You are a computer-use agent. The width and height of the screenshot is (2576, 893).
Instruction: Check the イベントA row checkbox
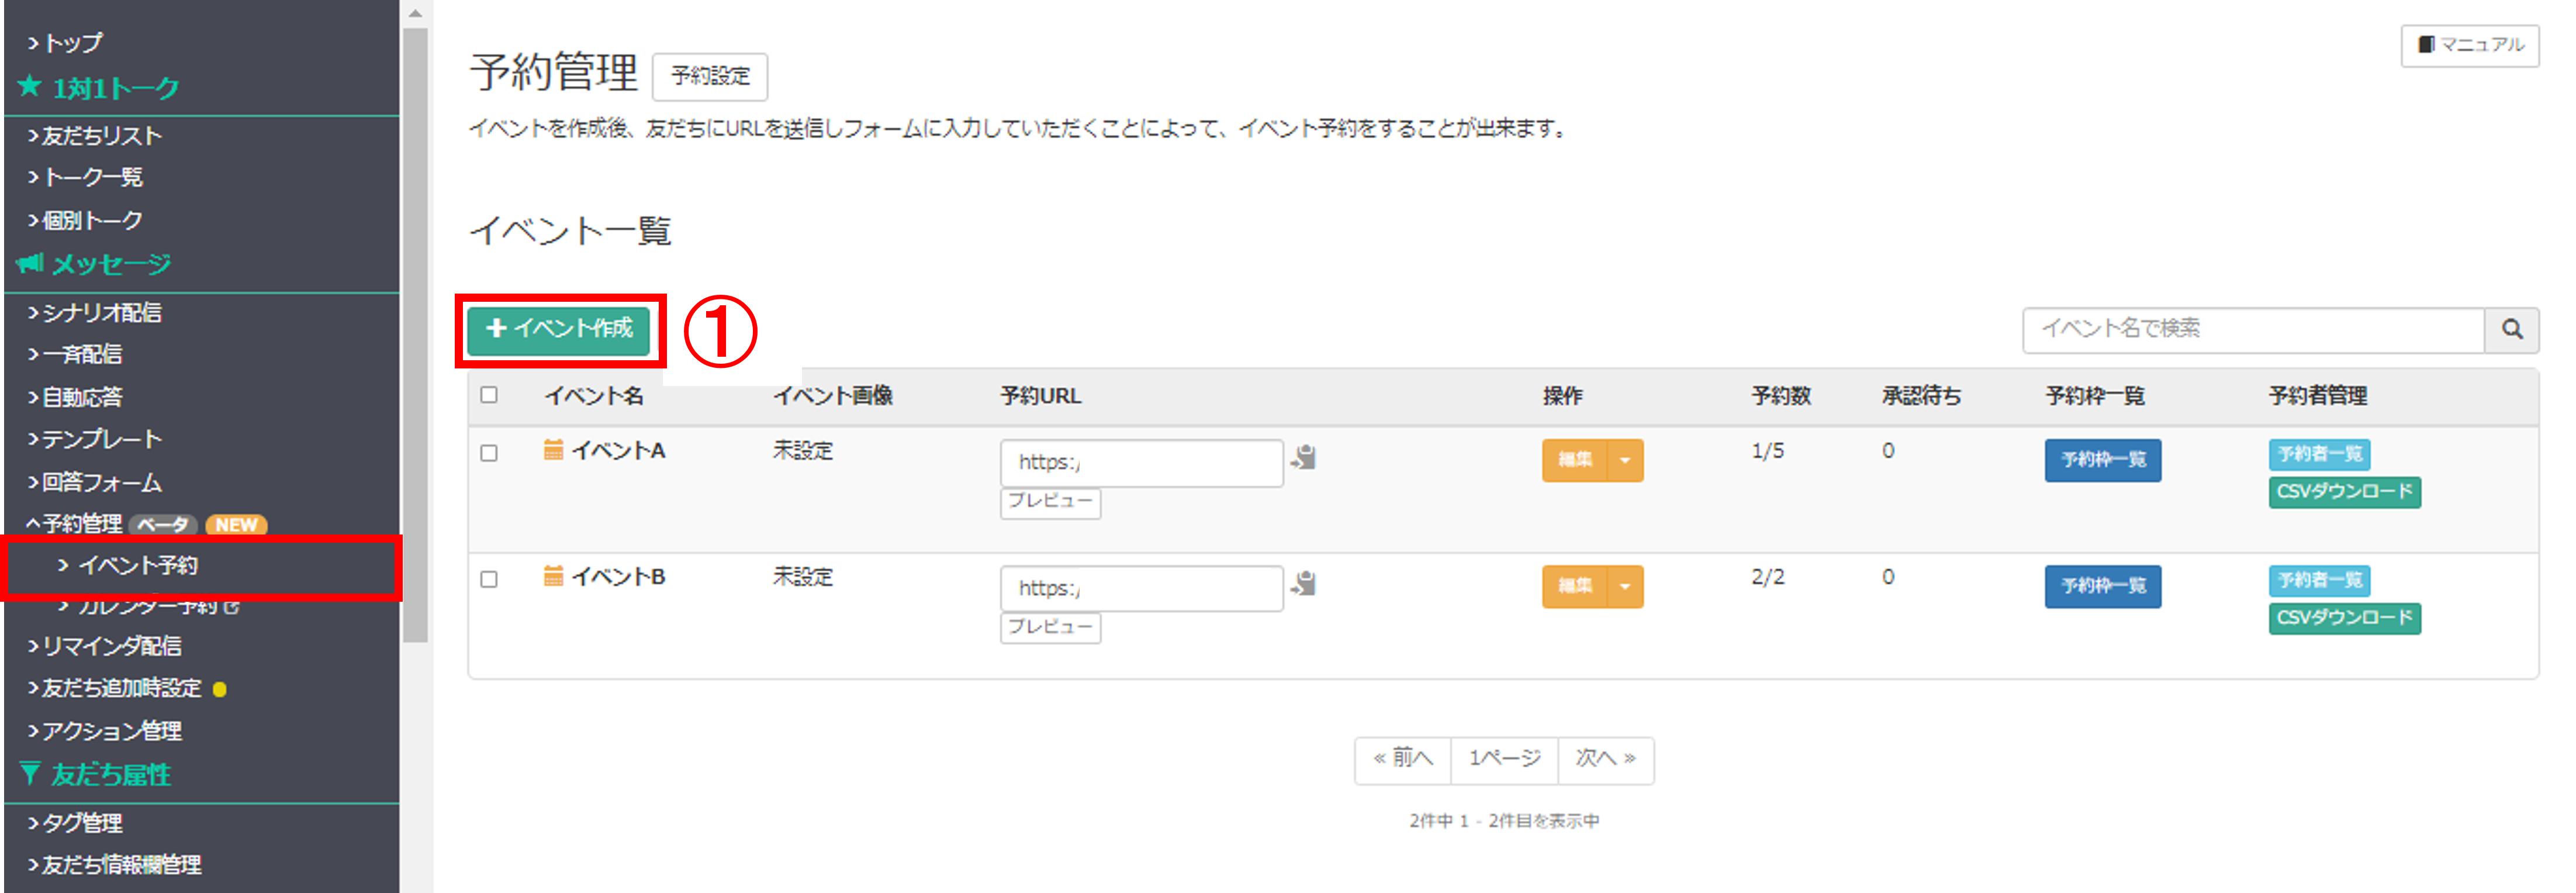pyautogui.click(x=489, y=453)
